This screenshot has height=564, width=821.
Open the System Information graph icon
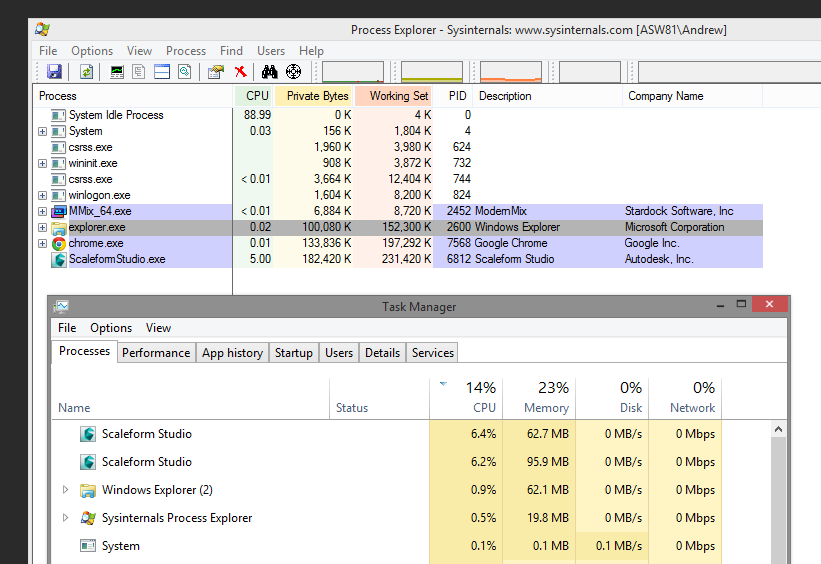pyautogui.click(x=117, y=71)
